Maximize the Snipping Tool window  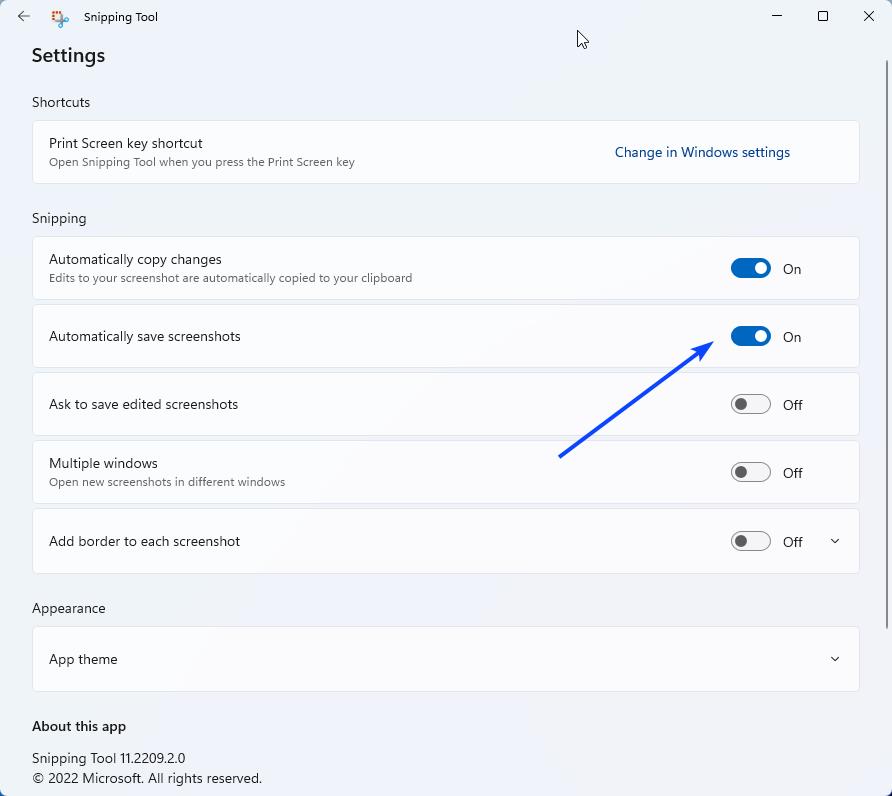click(823, 16)
